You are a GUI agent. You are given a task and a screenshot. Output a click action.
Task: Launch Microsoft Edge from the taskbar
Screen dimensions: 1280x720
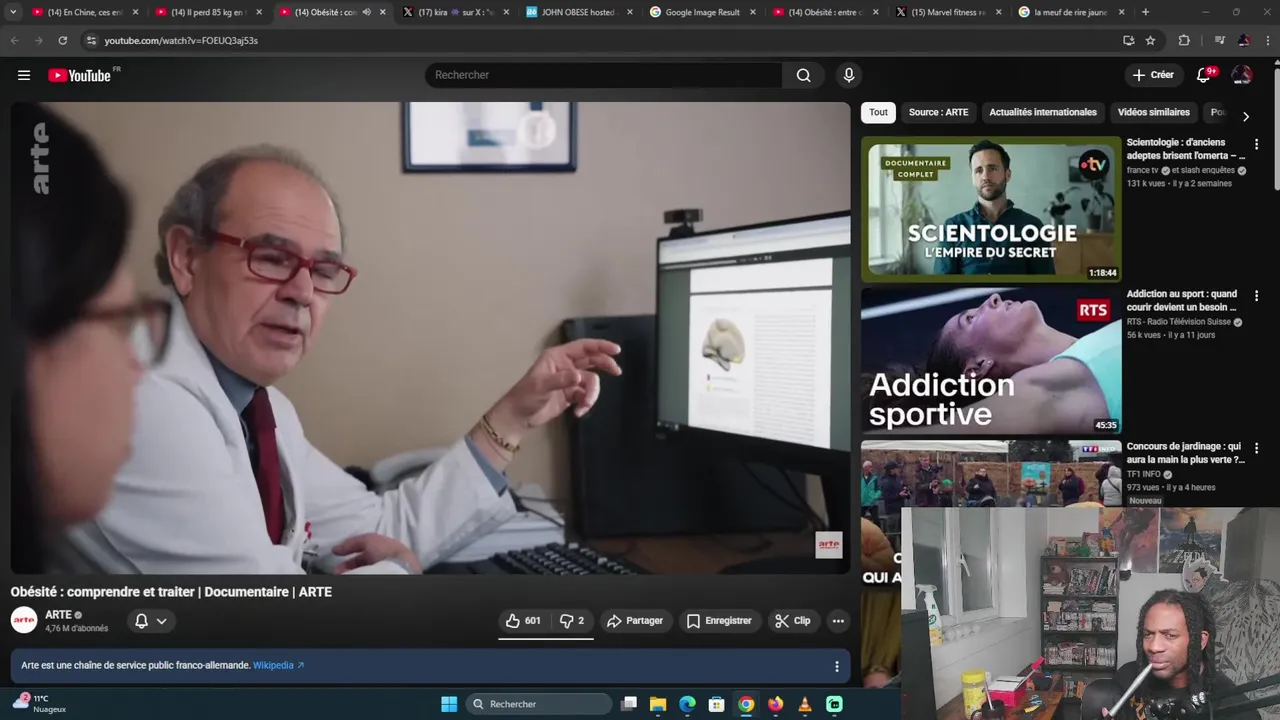(x=687, y=704)
